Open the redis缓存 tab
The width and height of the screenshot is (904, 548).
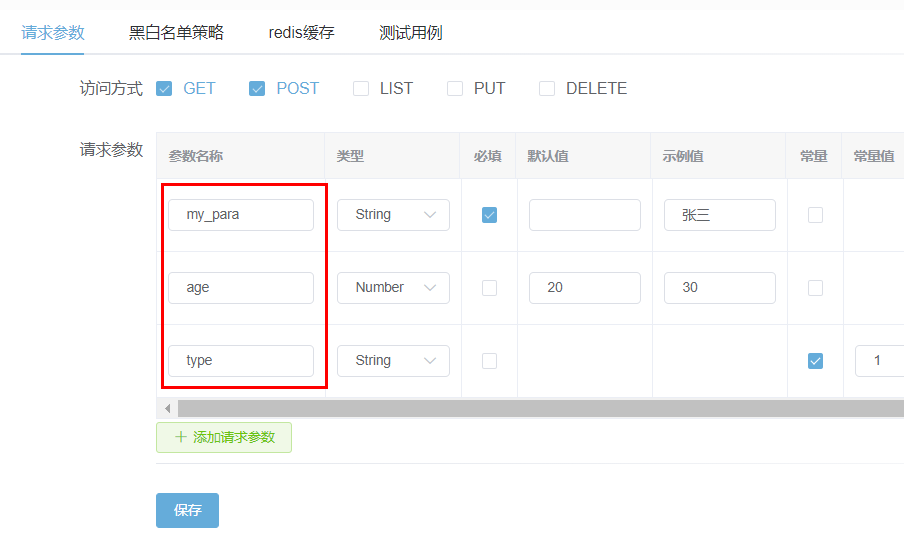tap(301, 33)
